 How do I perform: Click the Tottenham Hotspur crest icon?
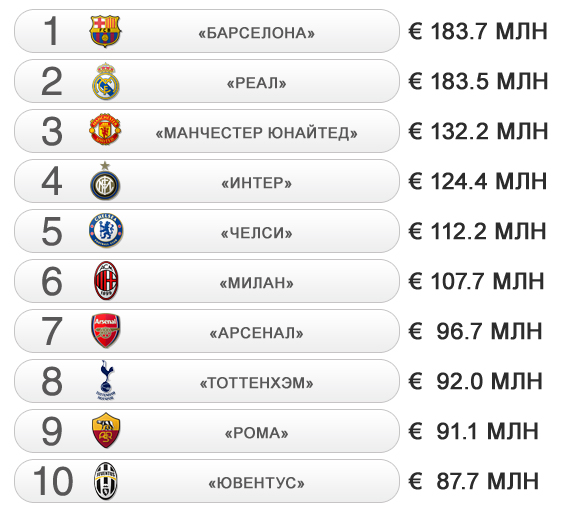click(105, 380)
